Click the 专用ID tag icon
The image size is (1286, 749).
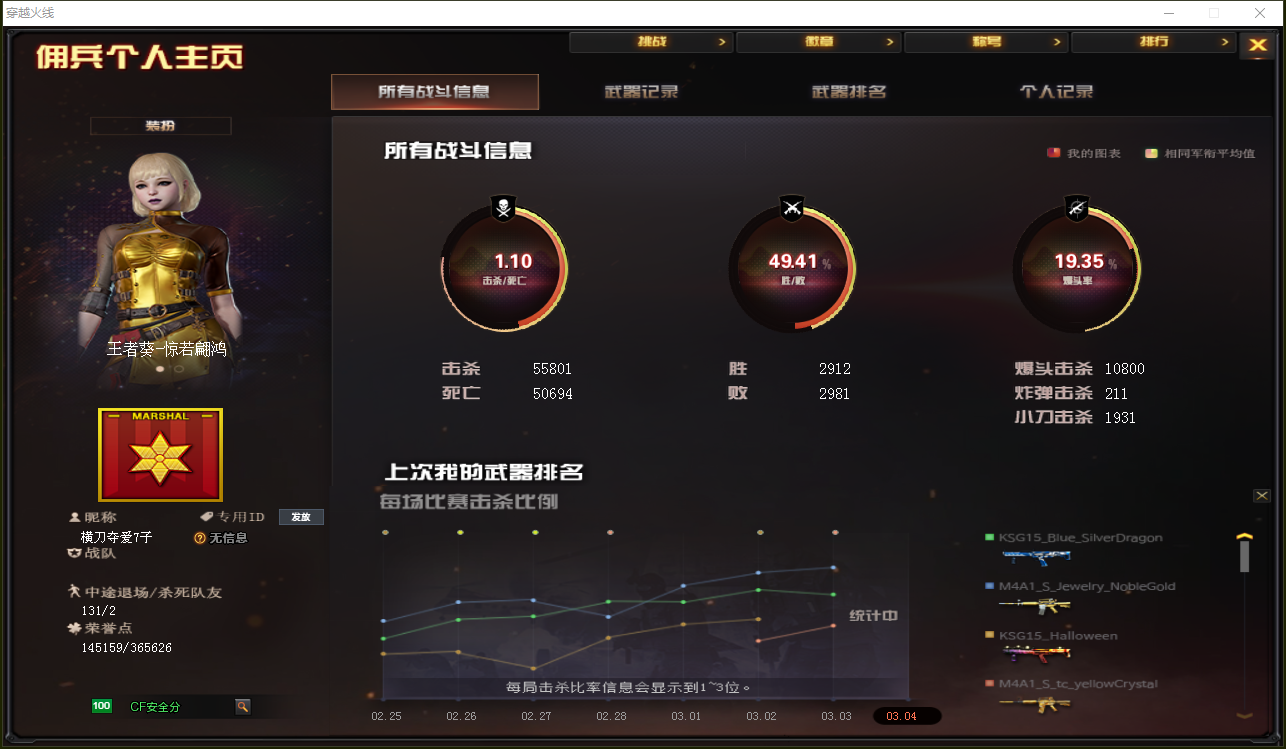[206, 517]
